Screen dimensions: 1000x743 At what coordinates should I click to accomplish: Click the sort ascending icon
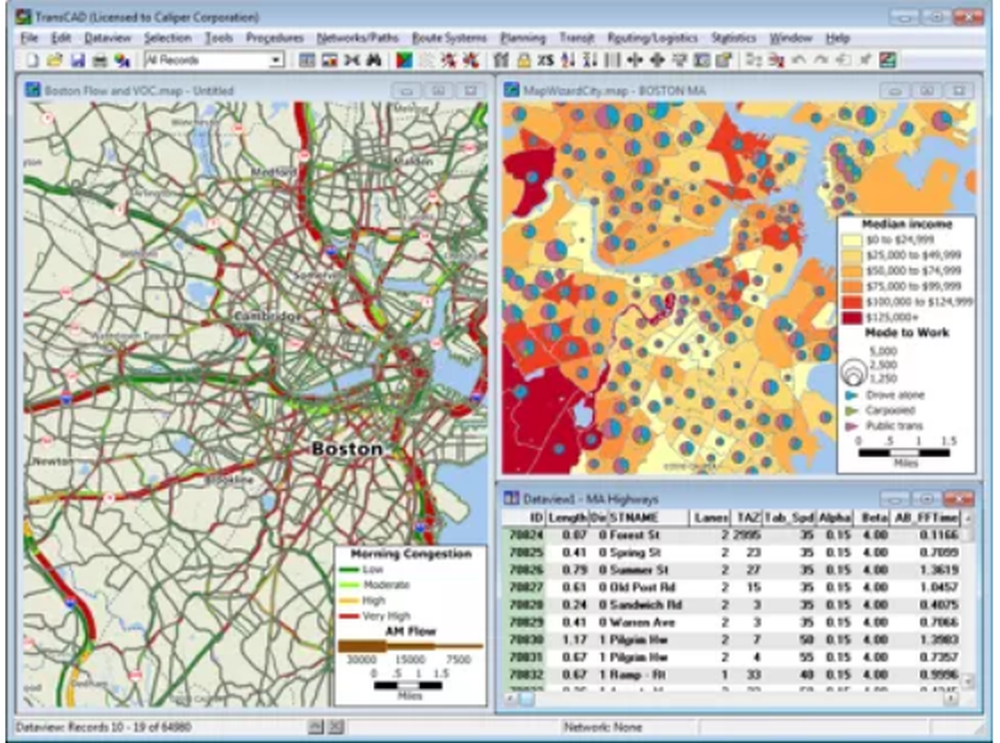click(x=568, y=61)
